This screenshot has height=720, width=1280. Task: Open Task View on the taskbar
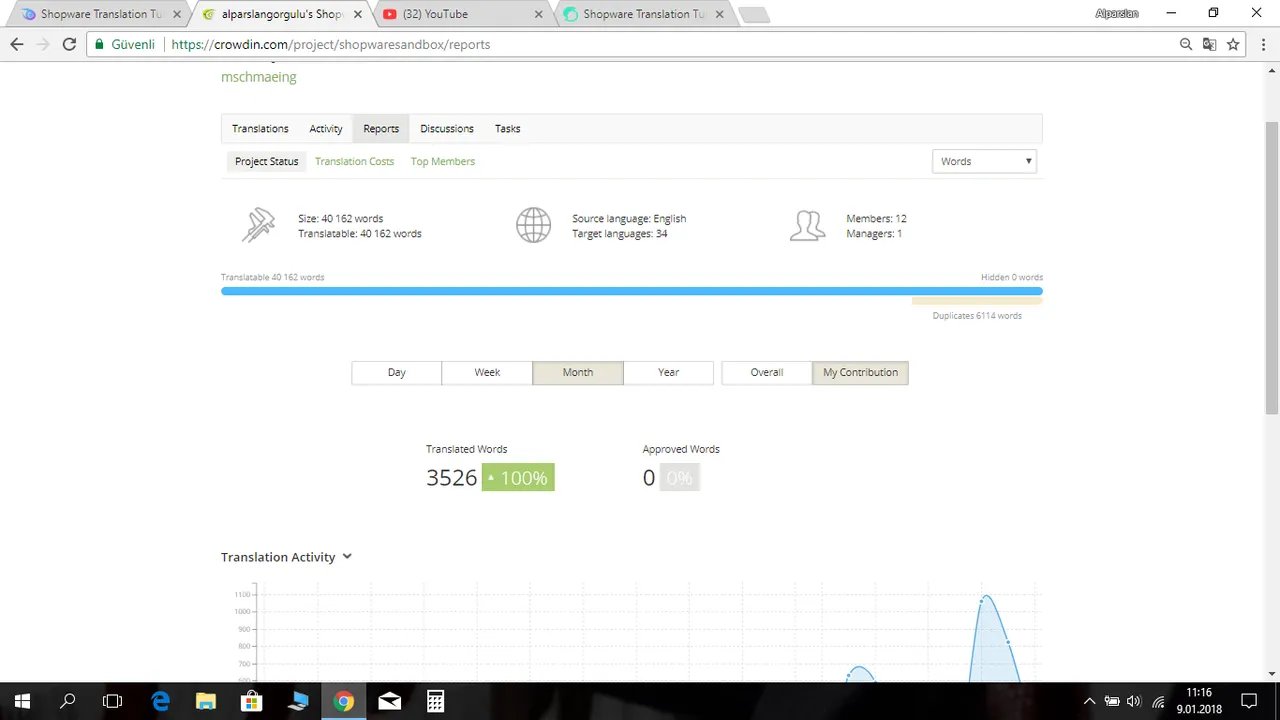point(113,701)
